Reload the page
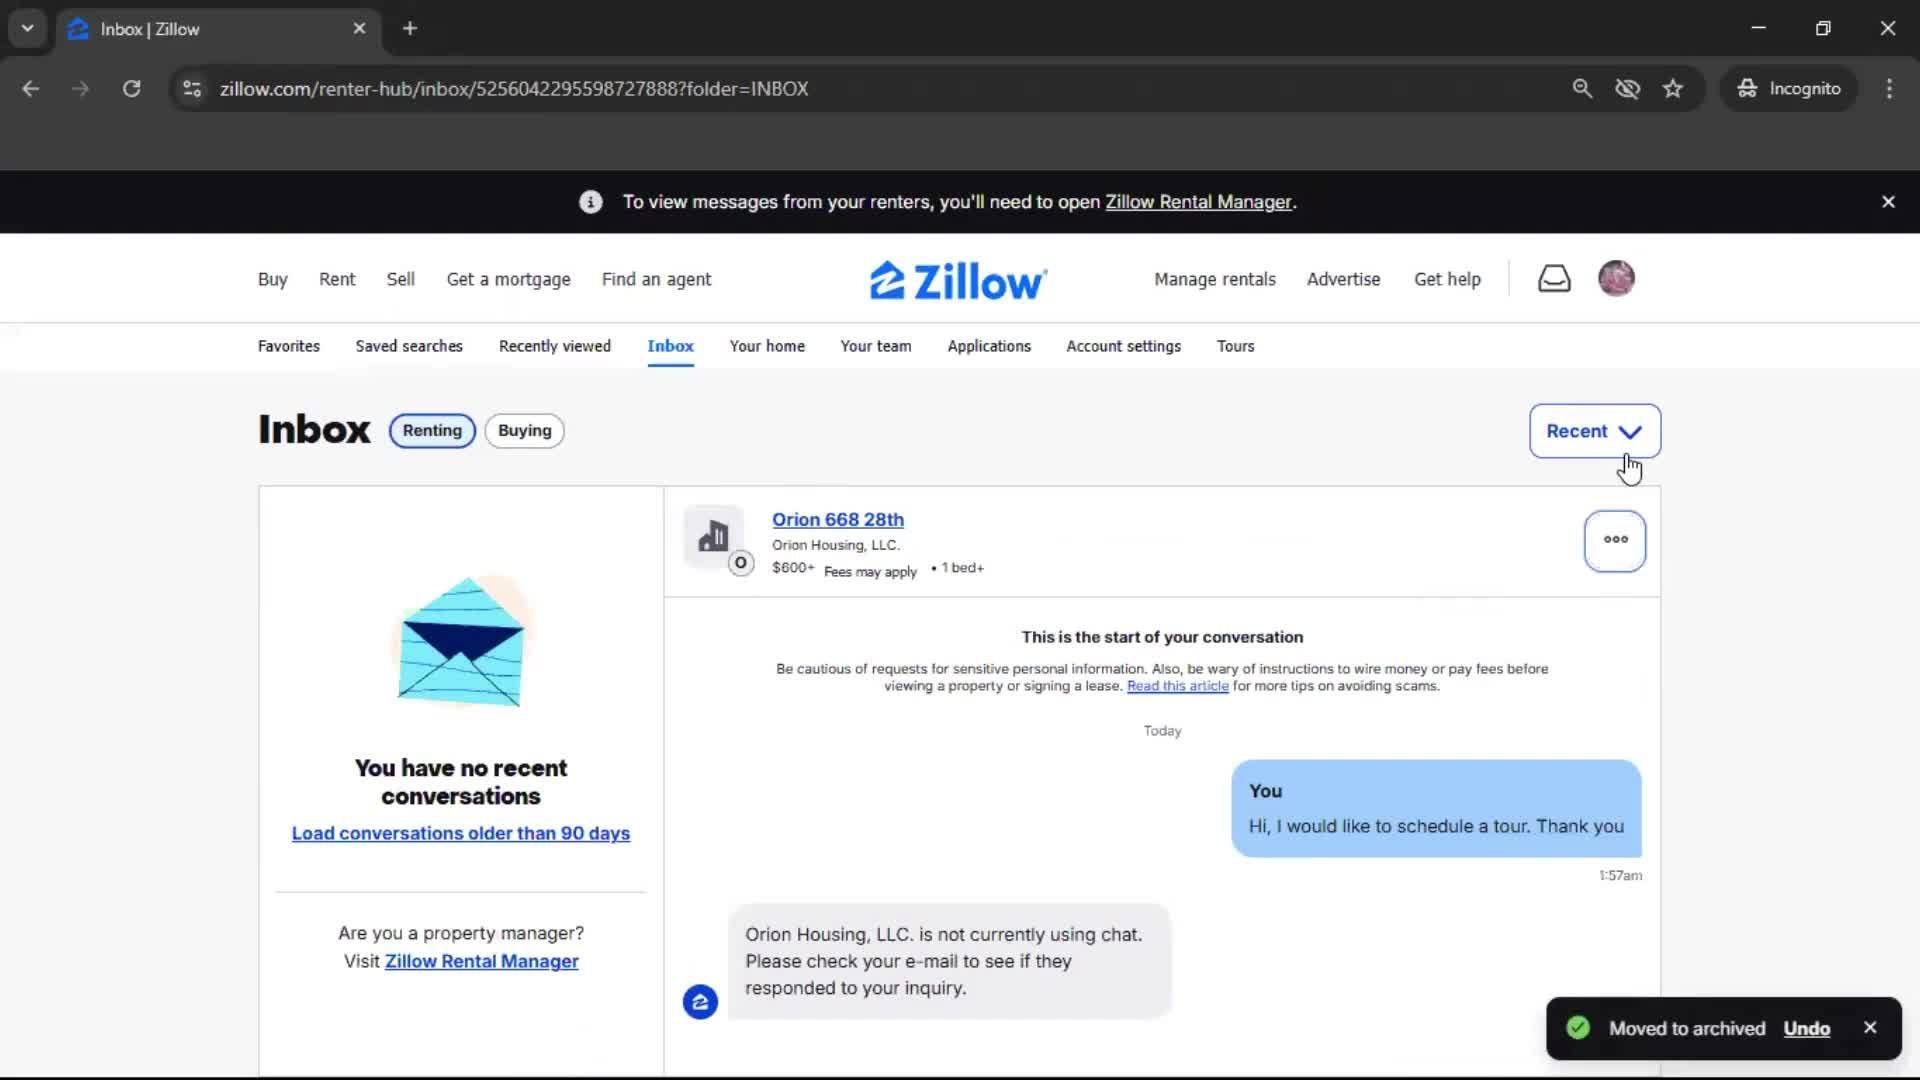This screenshot has width=1920, height=1080. point(131,89)
